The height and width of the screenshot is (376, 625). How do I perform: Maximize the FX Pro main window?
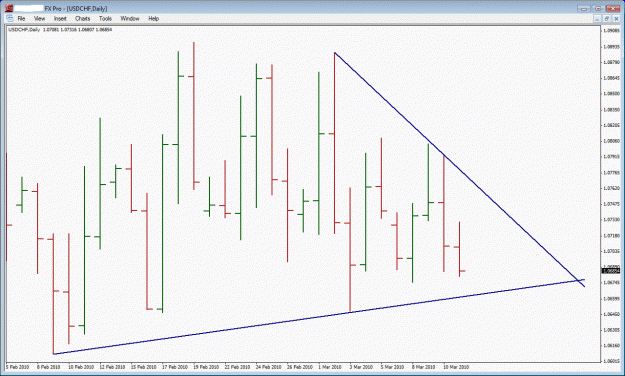pyautogui.click(x=598, y=8)
